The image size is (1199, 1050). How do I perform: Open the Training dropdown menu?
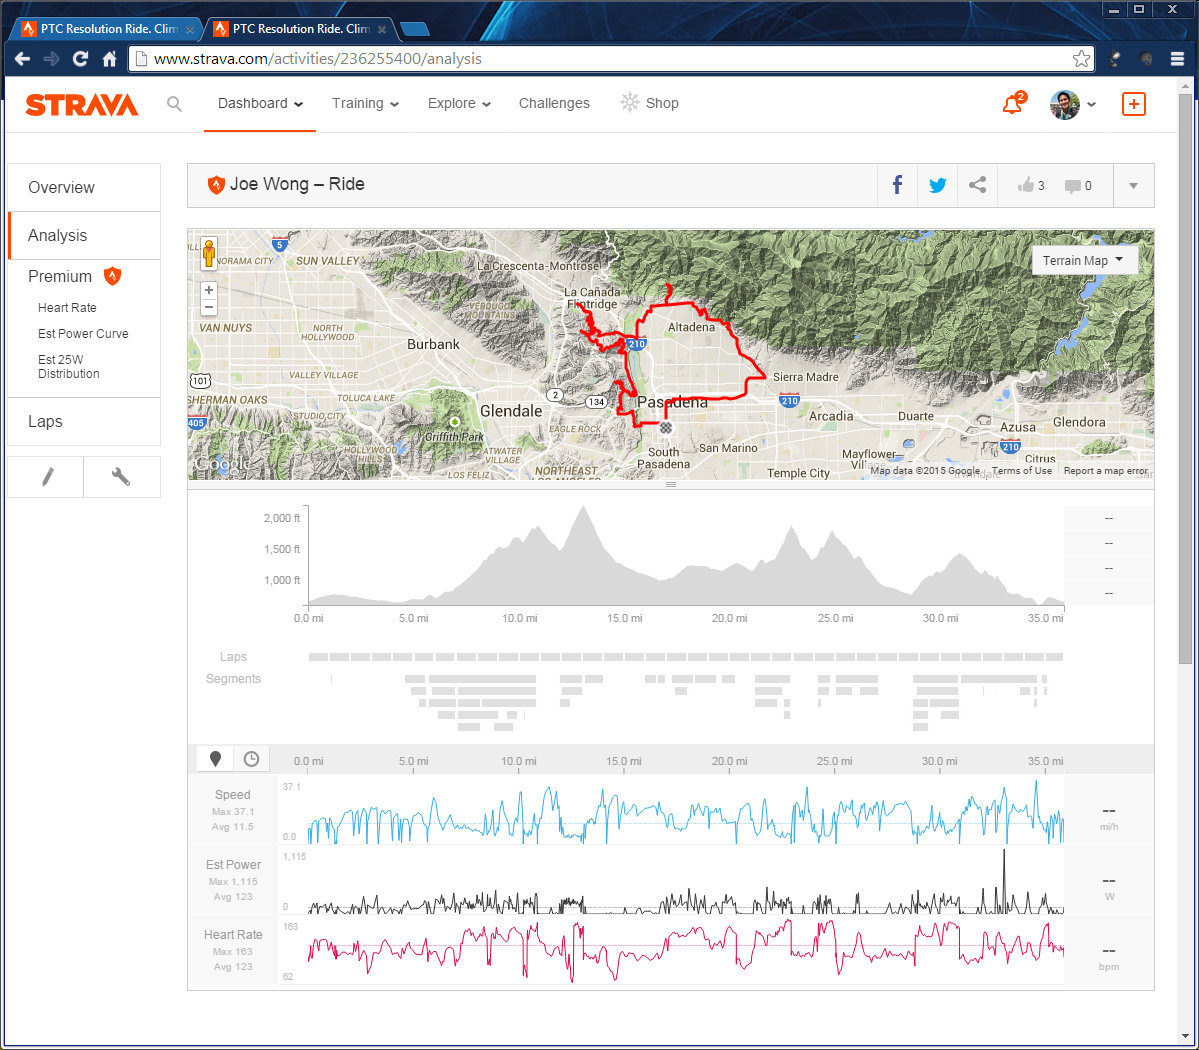pos(365,104)
